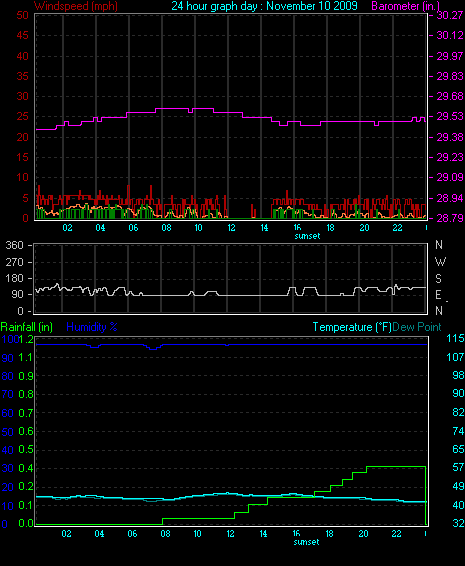This screenshot has width=465, height=566.
Task: Click rainfall axis value 1.1
Action: tap(26, 358)
